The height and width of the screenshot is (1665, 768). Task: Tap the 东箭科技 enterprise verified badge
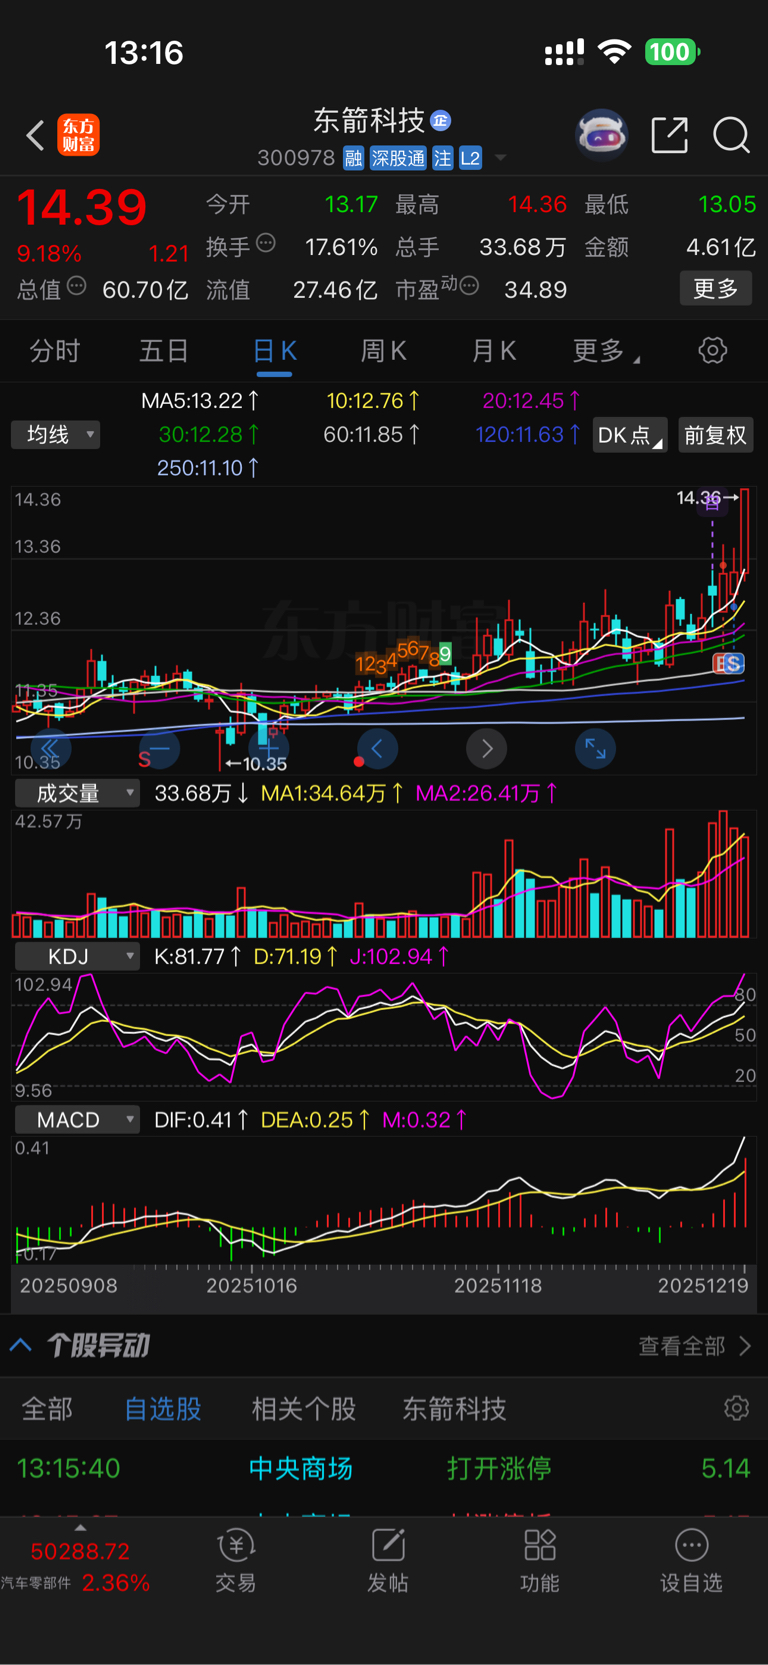tap(441, 121)
